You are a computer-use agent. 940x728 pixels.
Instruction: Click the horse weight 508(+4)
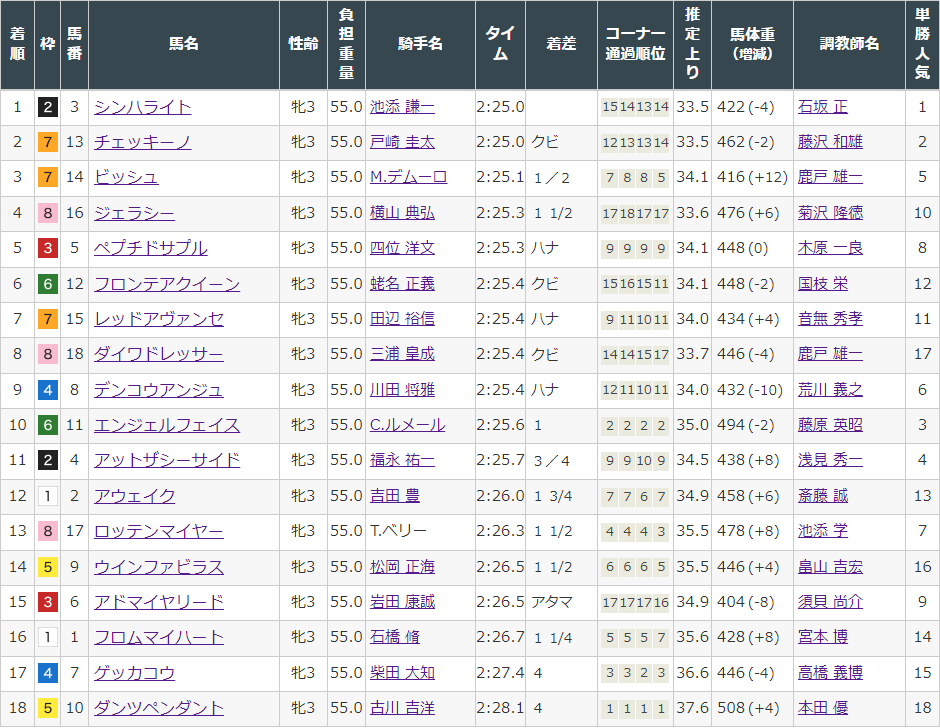[x=748, y=708]
